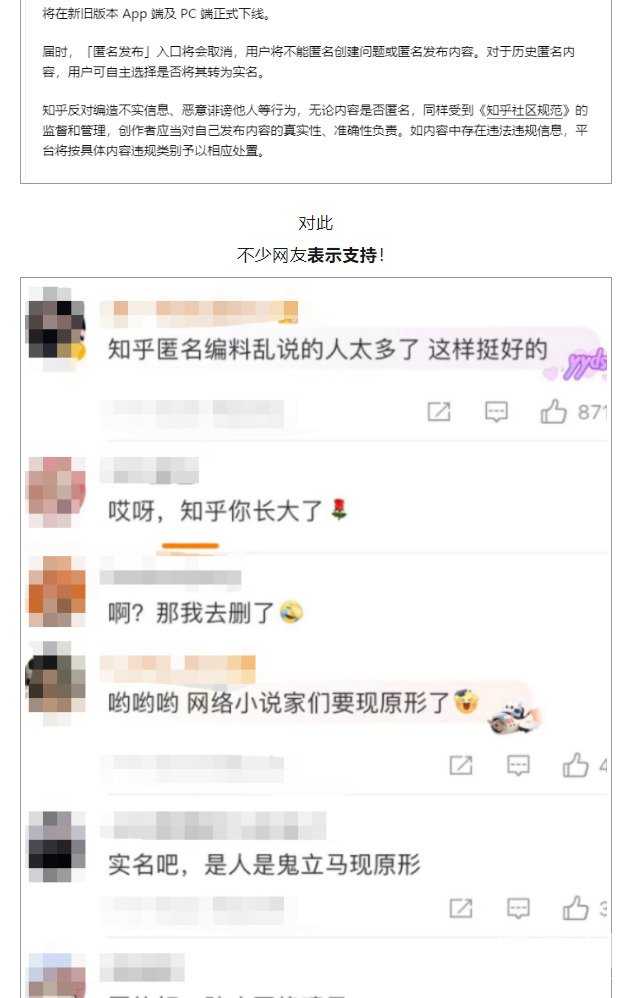Open the 知乎社区规范 link

point(524,110)
